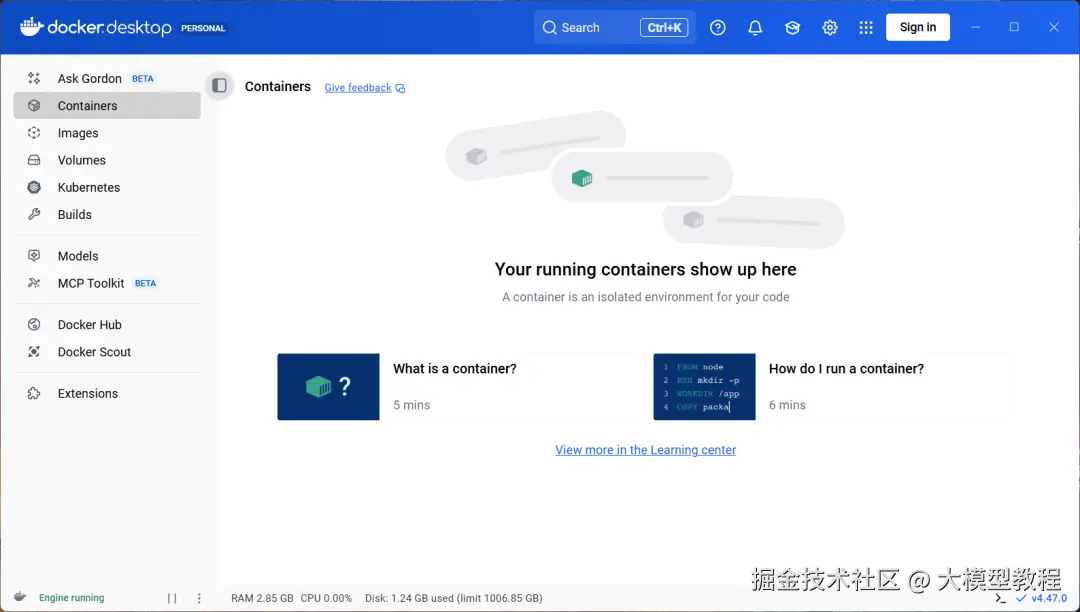Open the Docker Hub icon
The height and width of the screenshot is (612, 1080).
click(x=34, y=324)
